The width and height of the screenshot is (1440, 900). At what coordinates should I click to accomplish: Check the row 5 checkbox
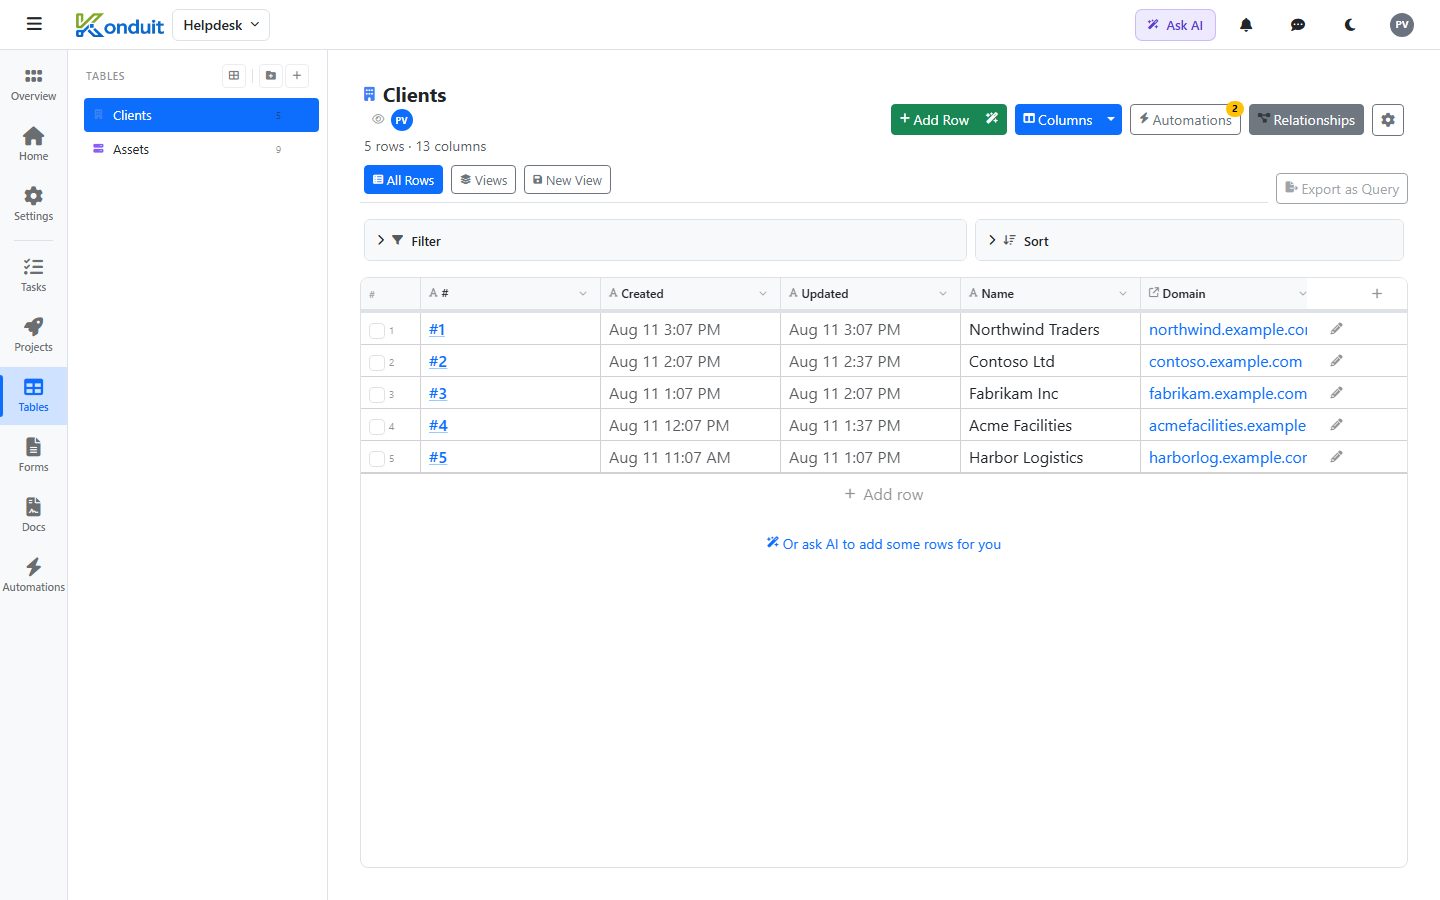377,458
